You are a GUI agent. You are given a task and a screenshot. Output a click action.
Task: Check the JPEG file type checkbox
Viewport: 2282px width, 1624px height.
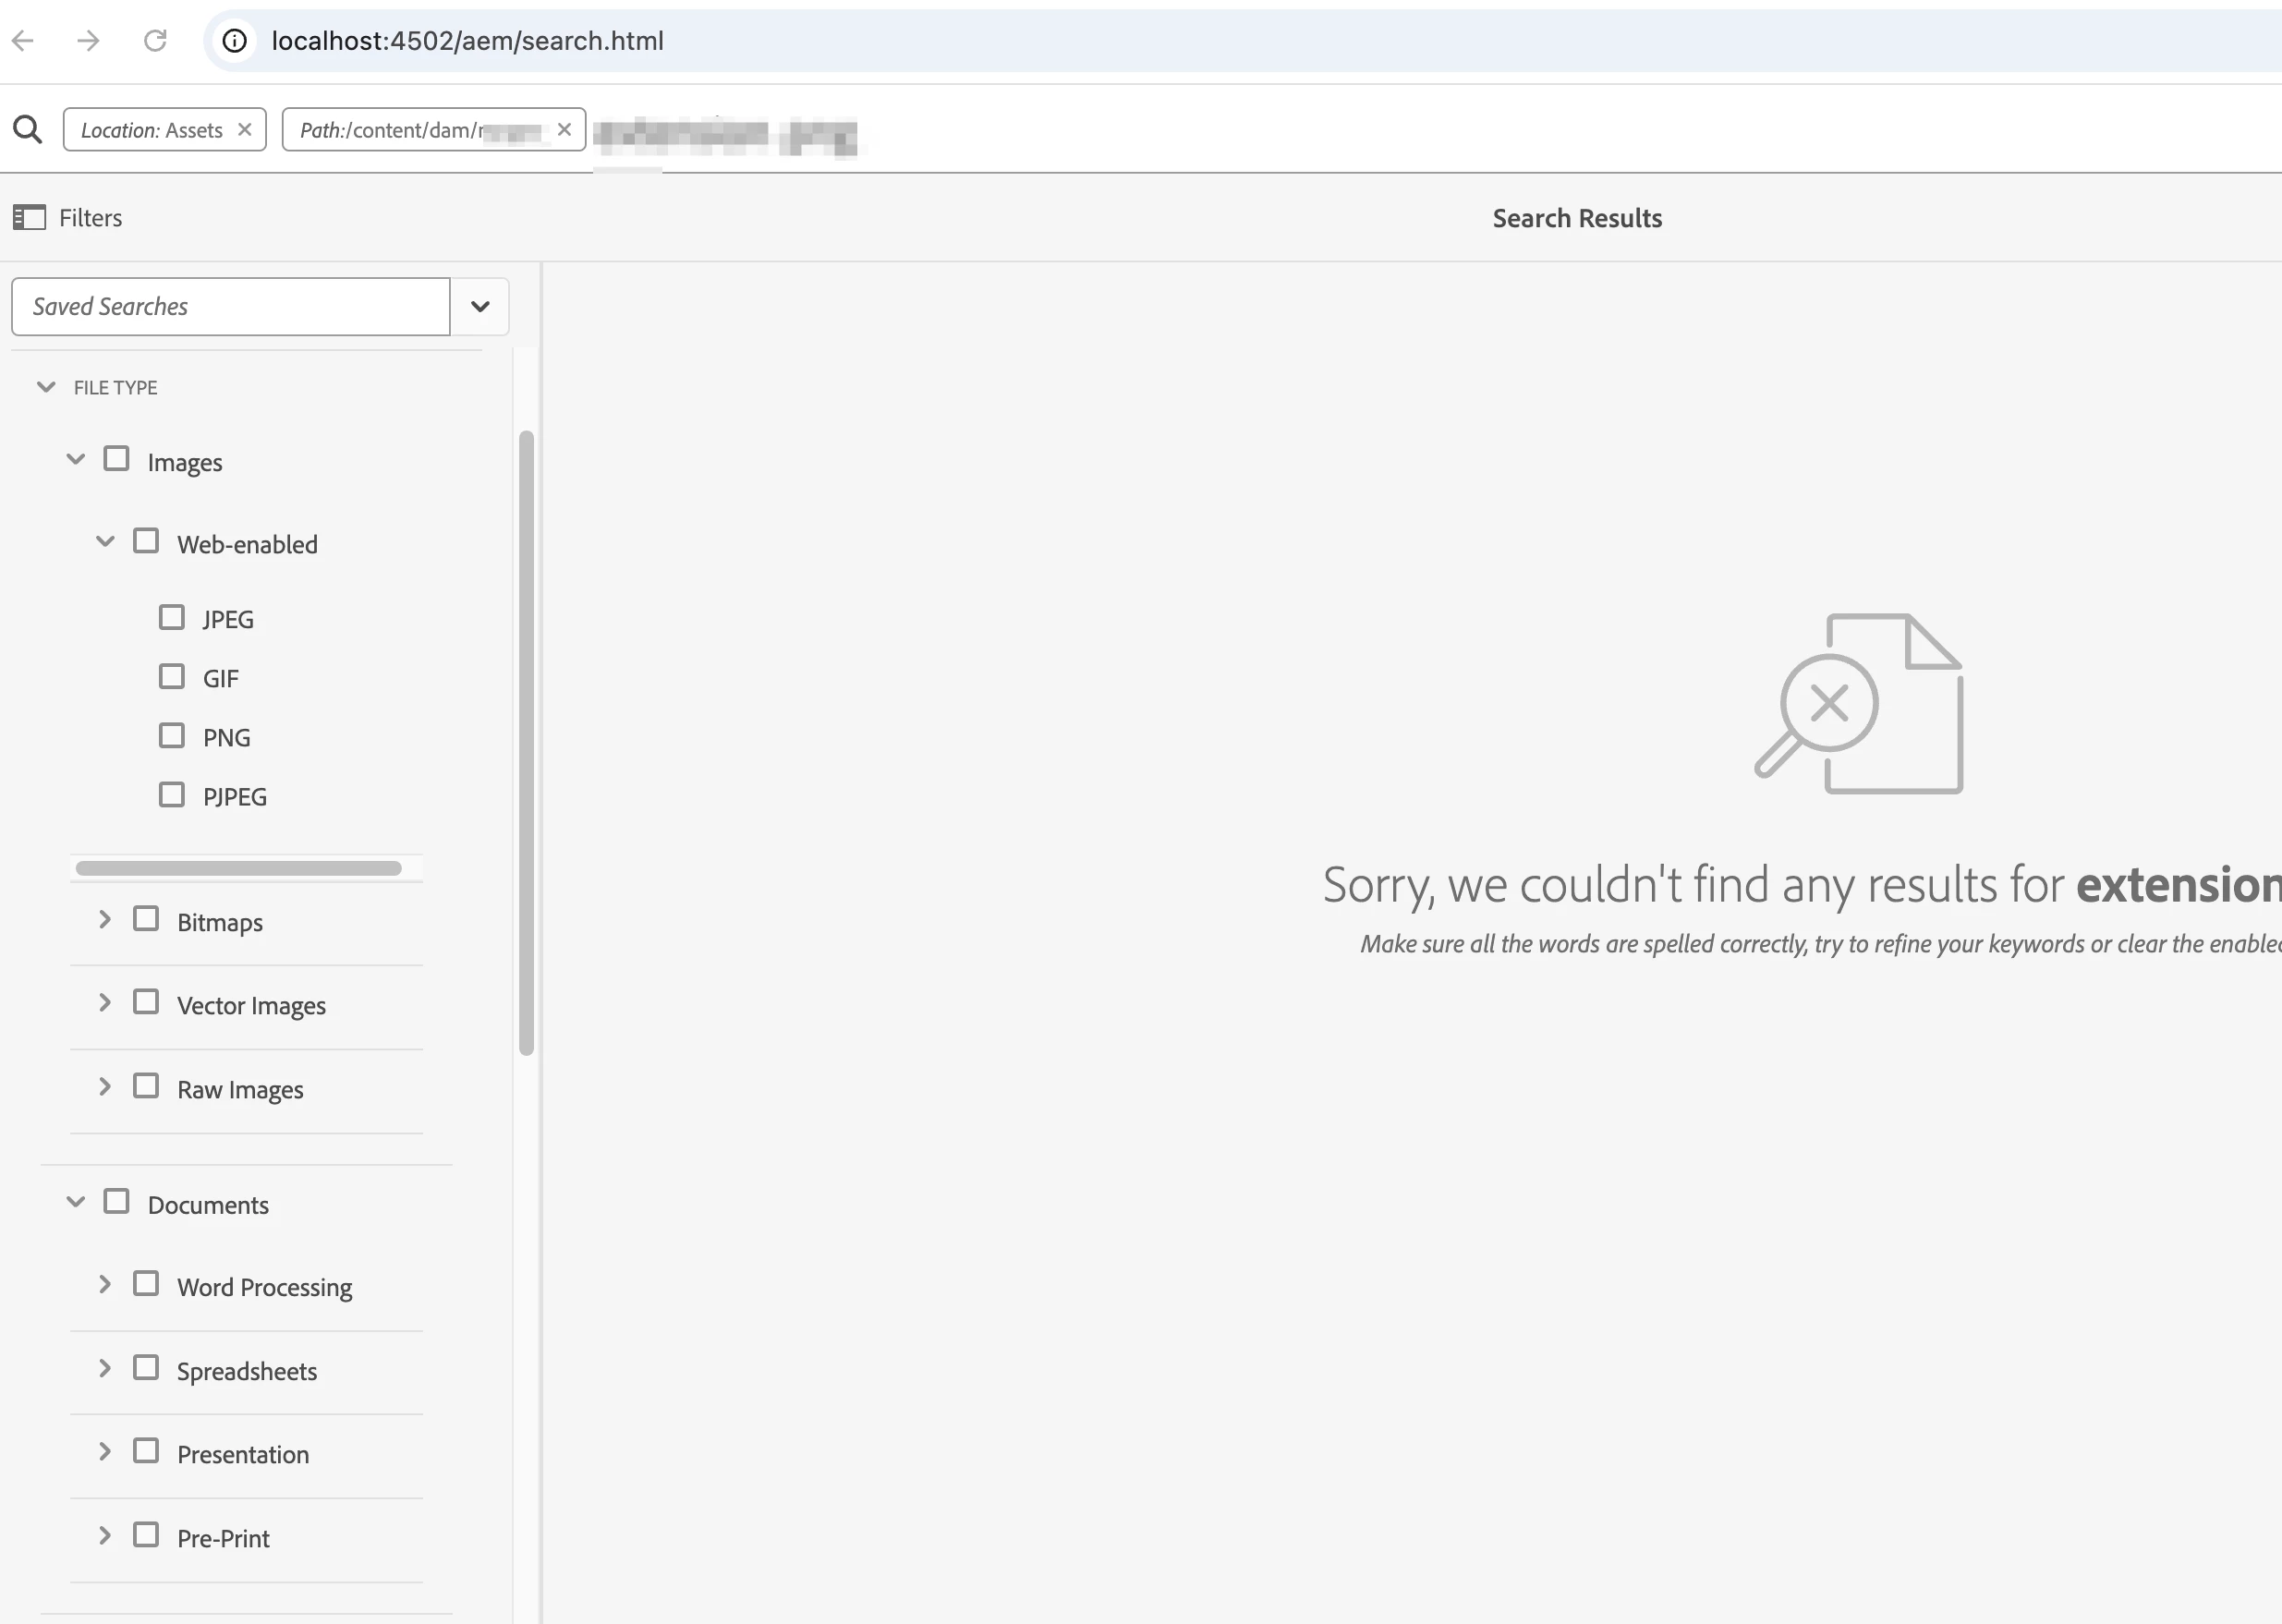[172, 617]
